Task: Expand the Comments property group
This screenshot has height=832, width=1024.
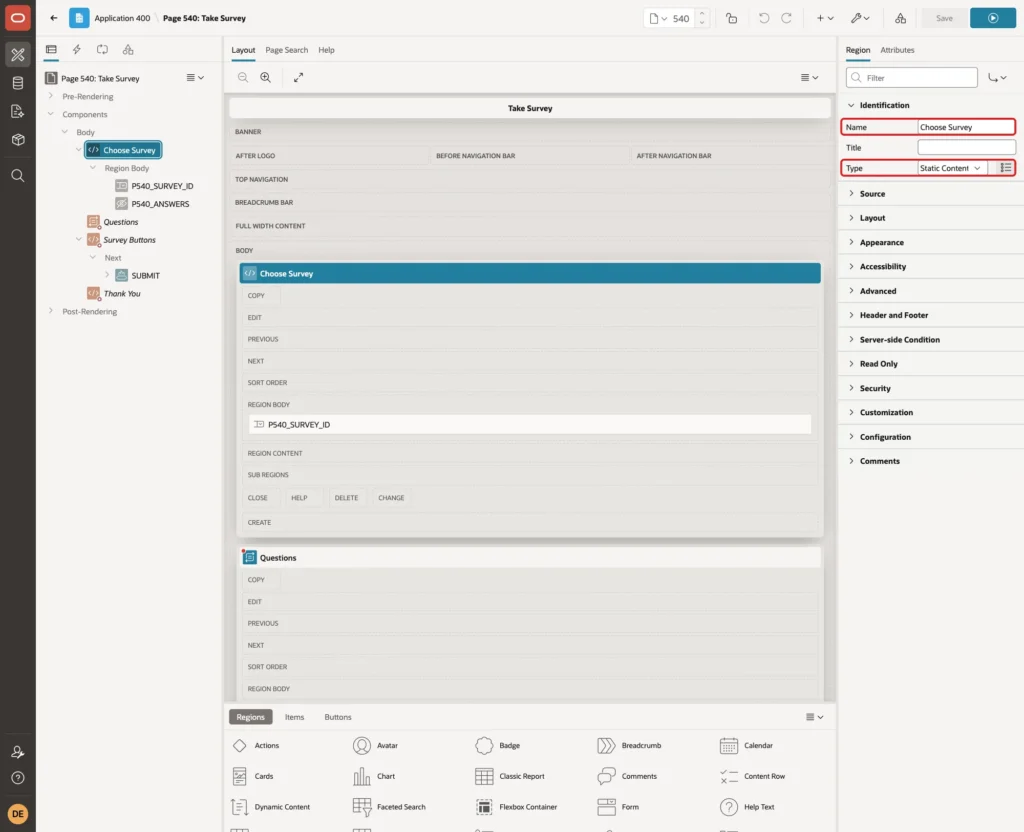Action: tap(851, 460)
